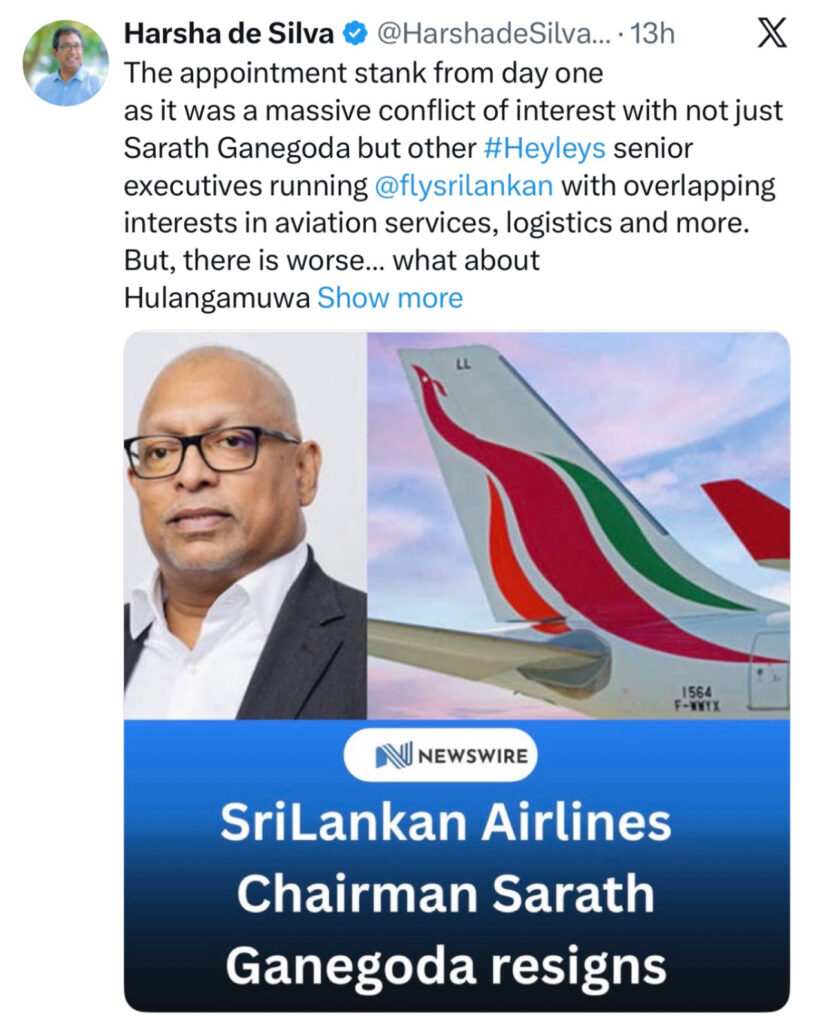Click the LL letters atop the tail
The height and width of the screenshot is (1024, 827).
[461, 365]
